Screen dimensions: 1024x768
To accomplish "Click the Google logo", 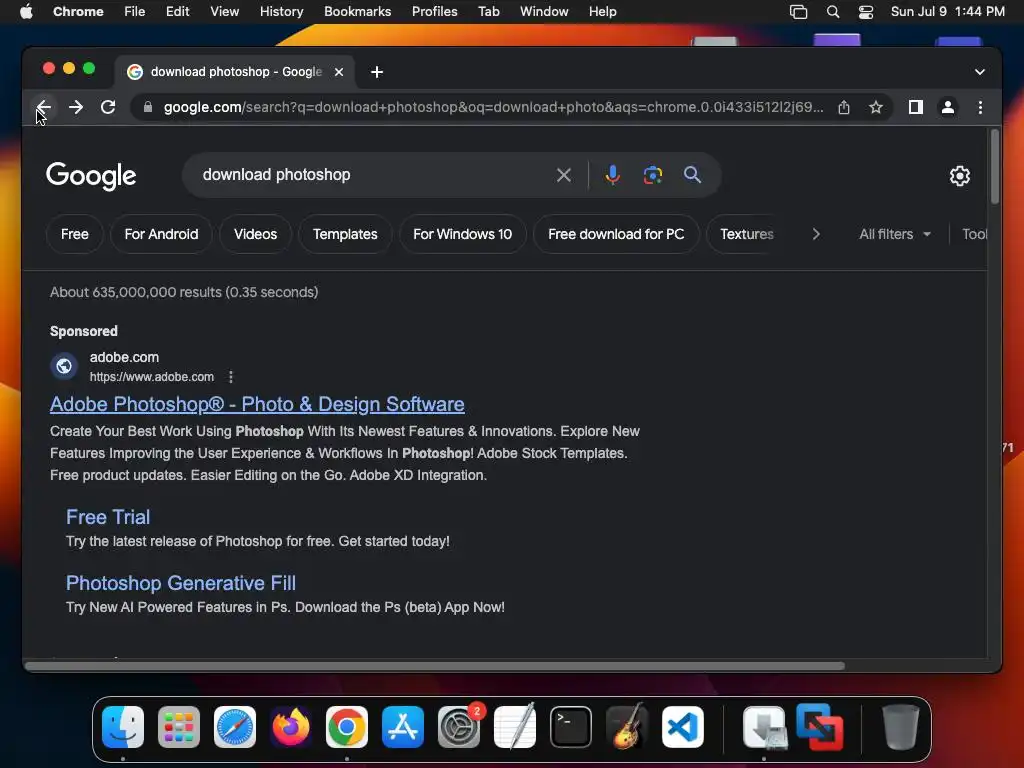I will (x=91, y=176).
